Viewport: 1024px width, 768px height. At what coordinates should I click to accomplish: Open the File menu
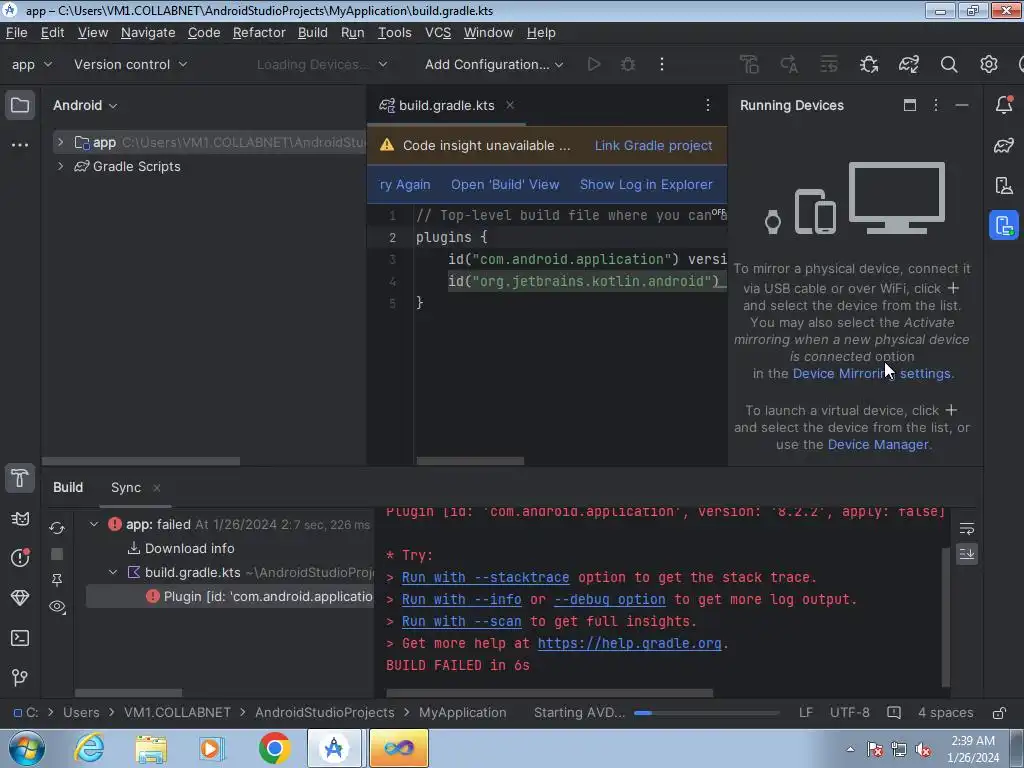tap(16, 33)
